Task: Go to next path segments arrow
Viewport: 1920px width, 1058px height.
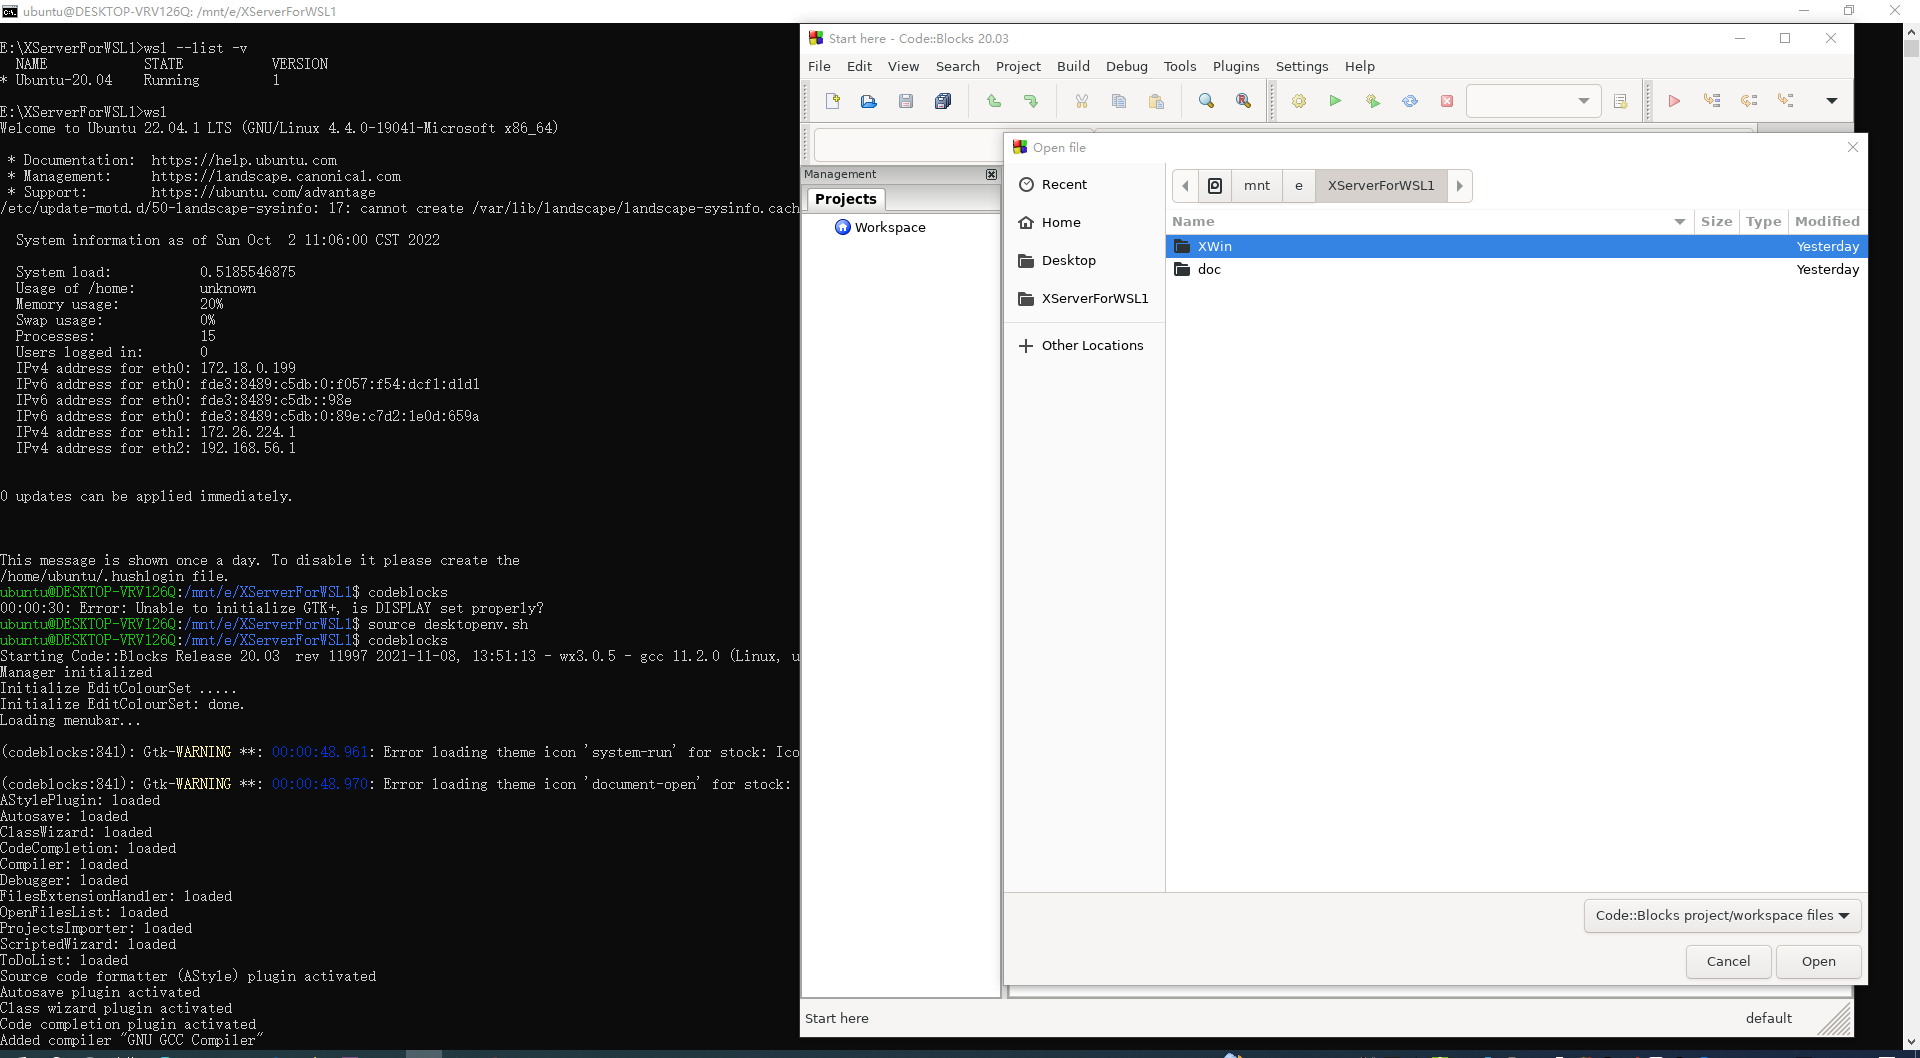Action: [x=1460, y=186]
